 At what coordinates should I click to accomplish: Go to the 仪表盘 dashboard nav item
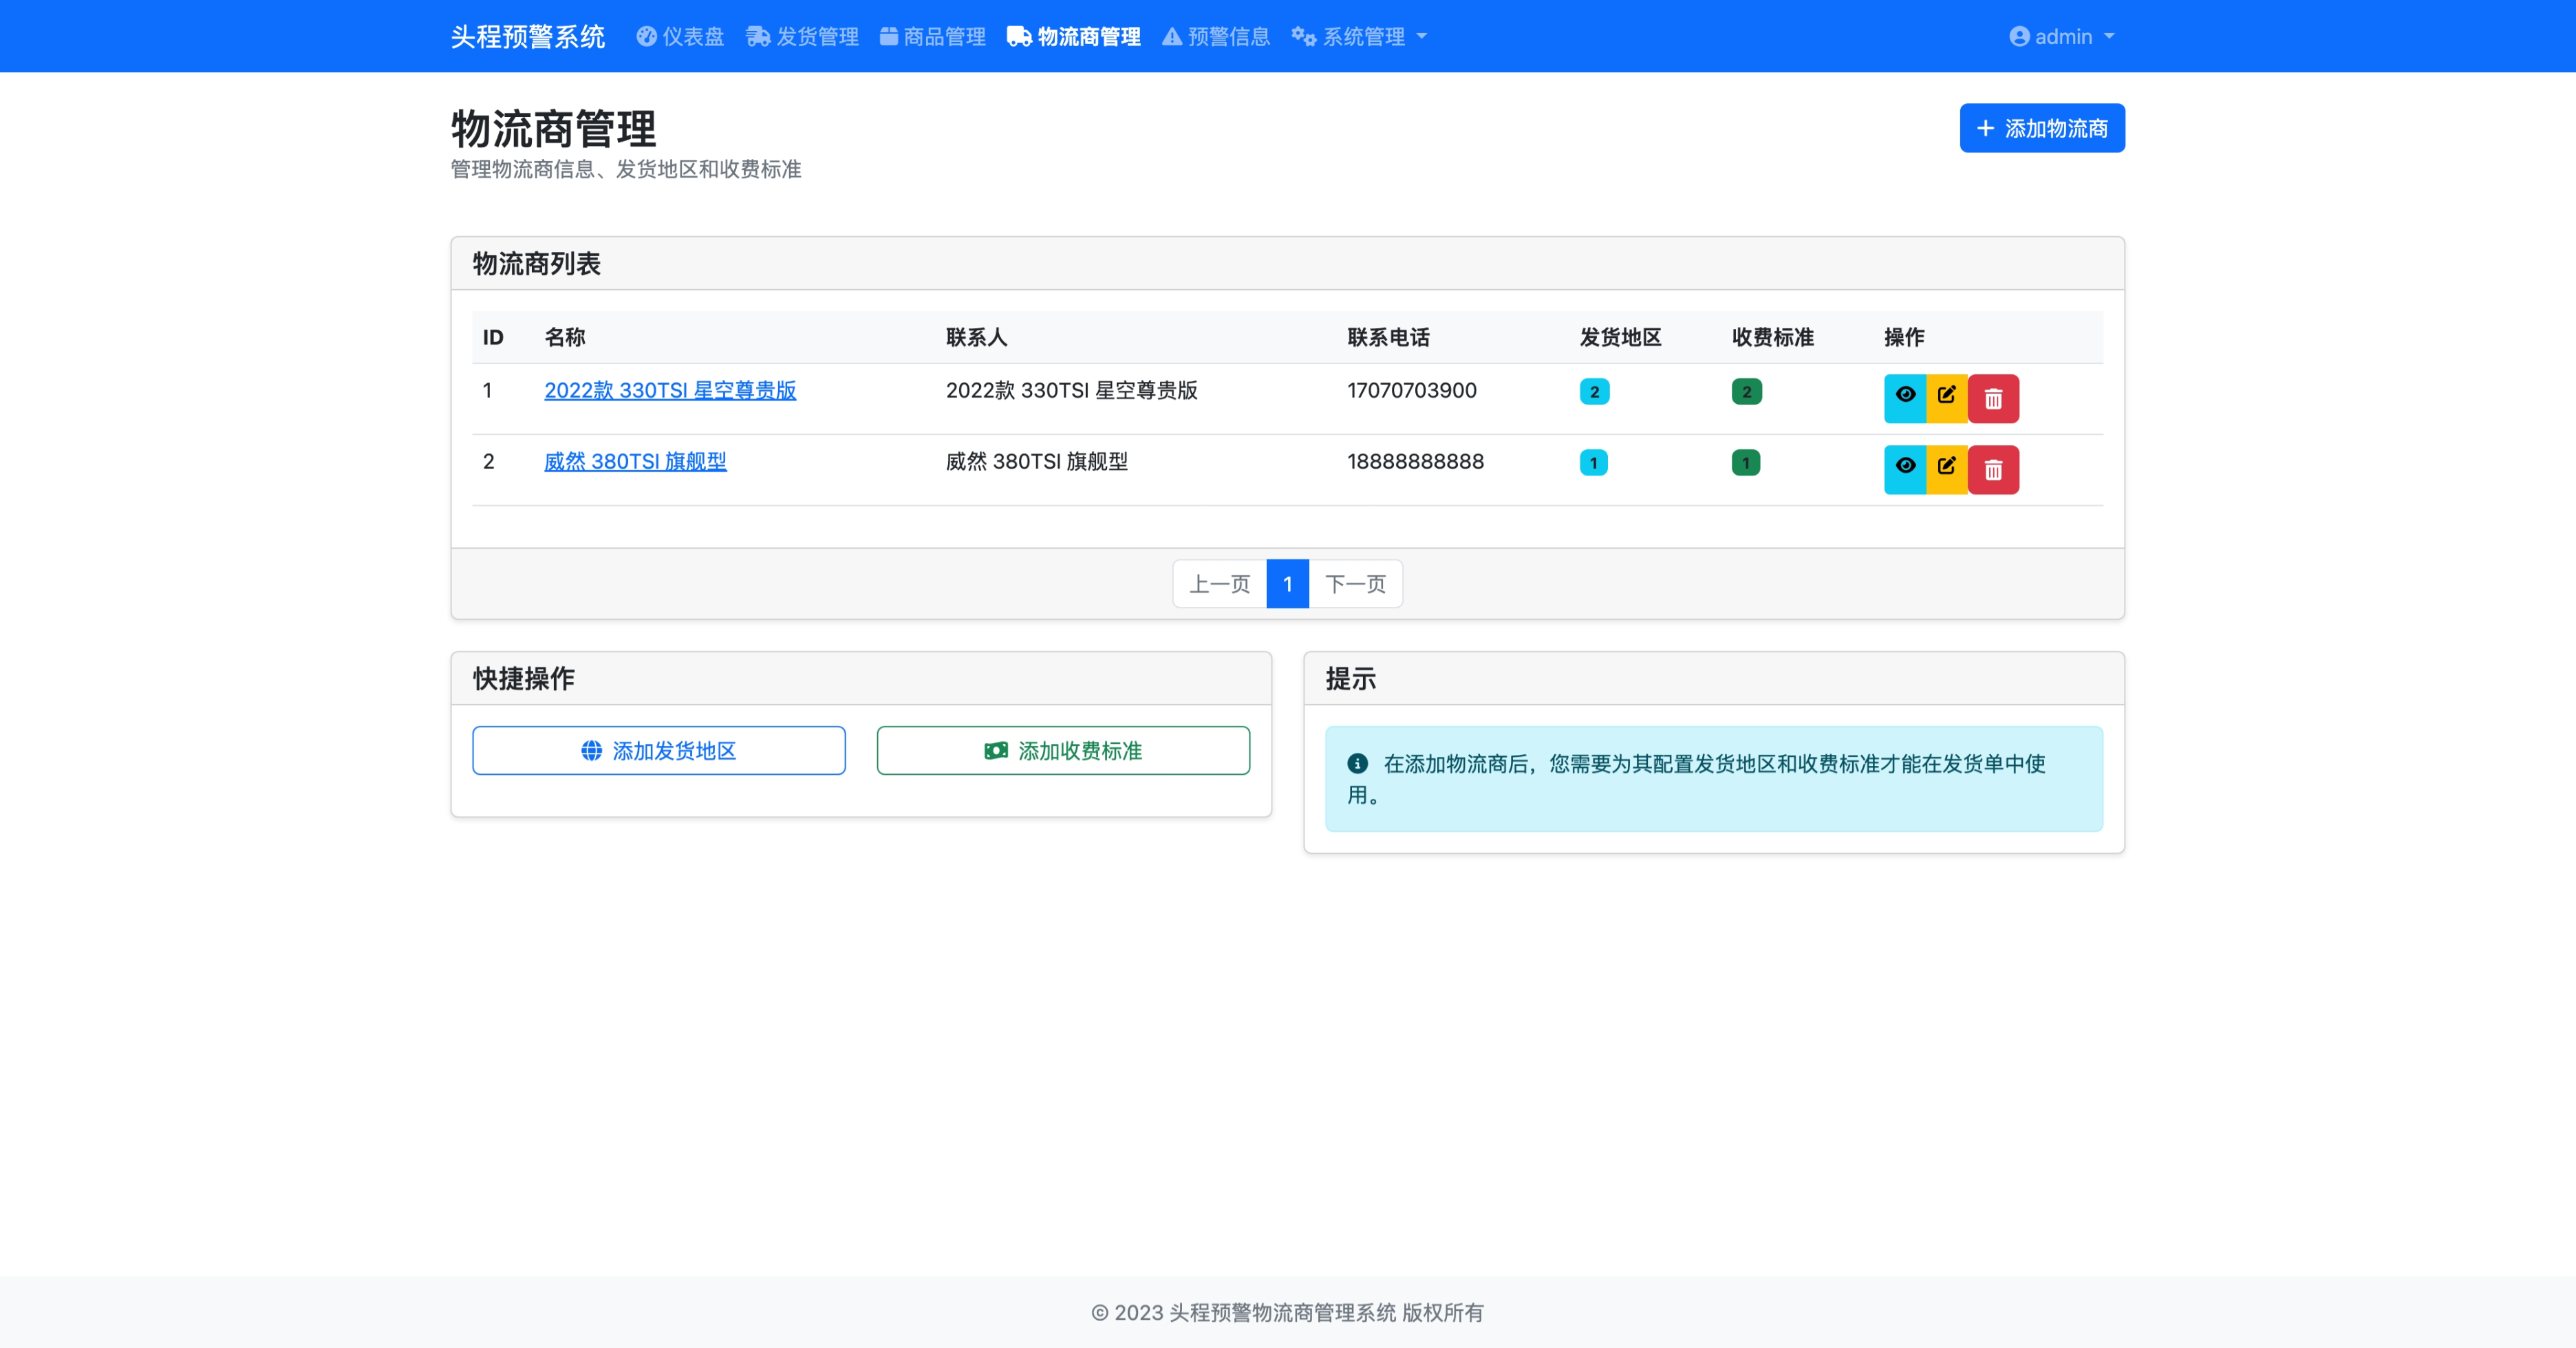coord(680,37)
